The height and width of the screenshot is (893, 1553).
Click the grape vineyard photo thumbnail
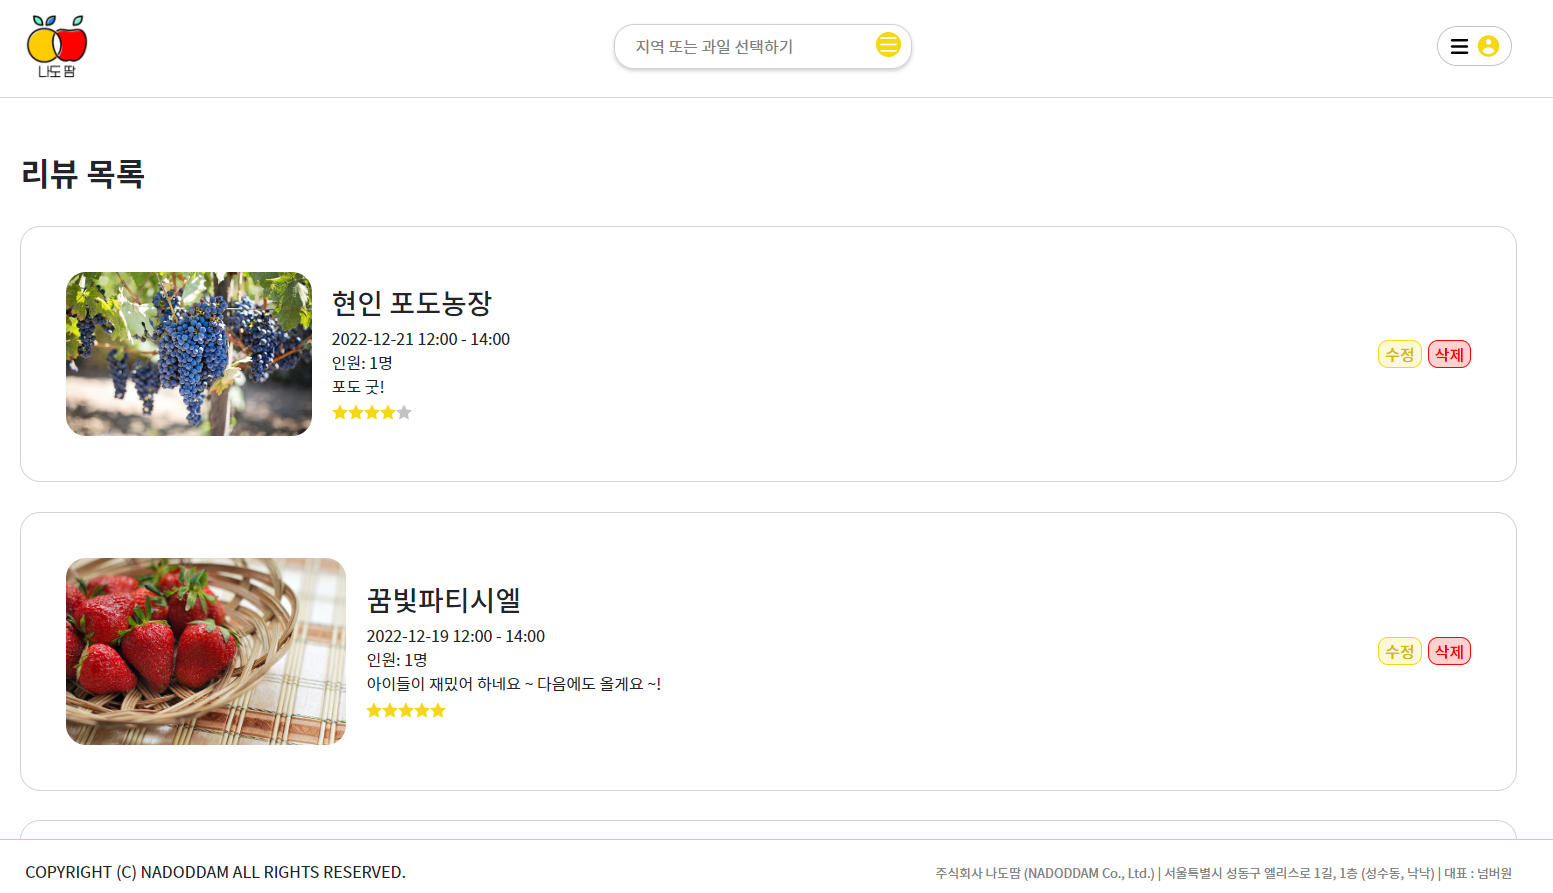click(x=188, y=353)
